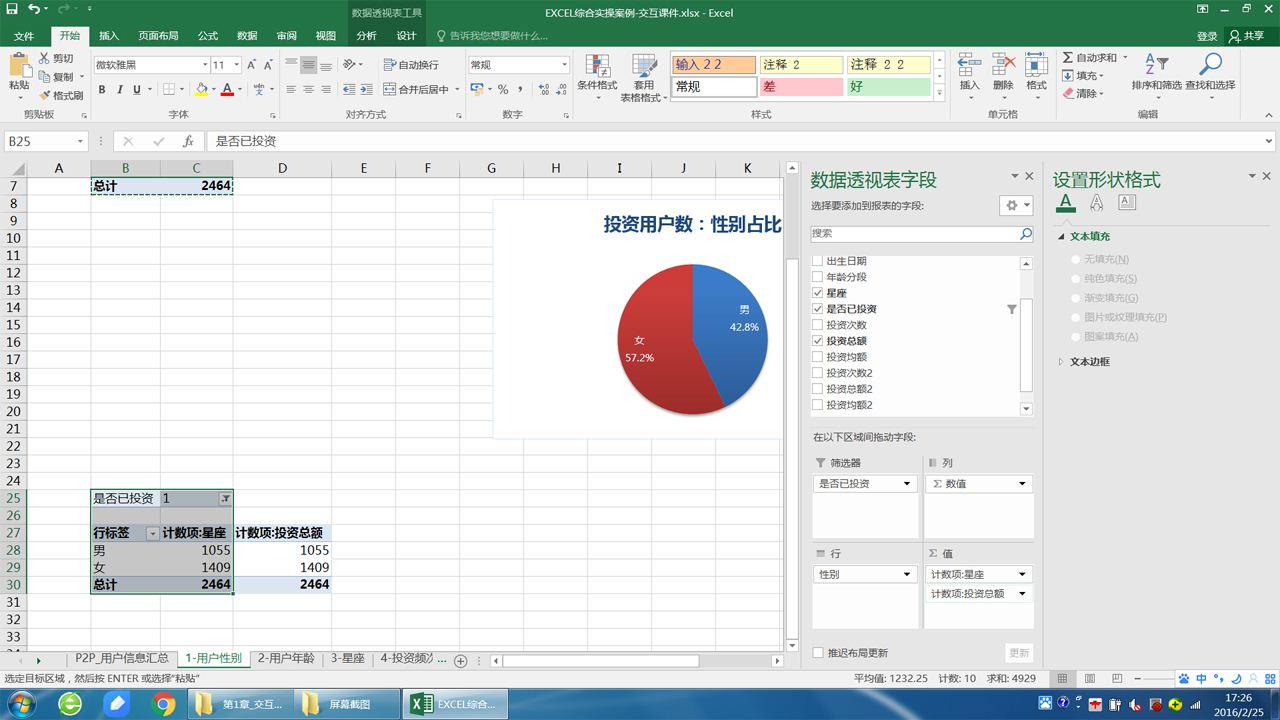The image size is (1280, 720).
Task: Switch to the 分析 Analyze ribbon tab
Action: [367, 36]
